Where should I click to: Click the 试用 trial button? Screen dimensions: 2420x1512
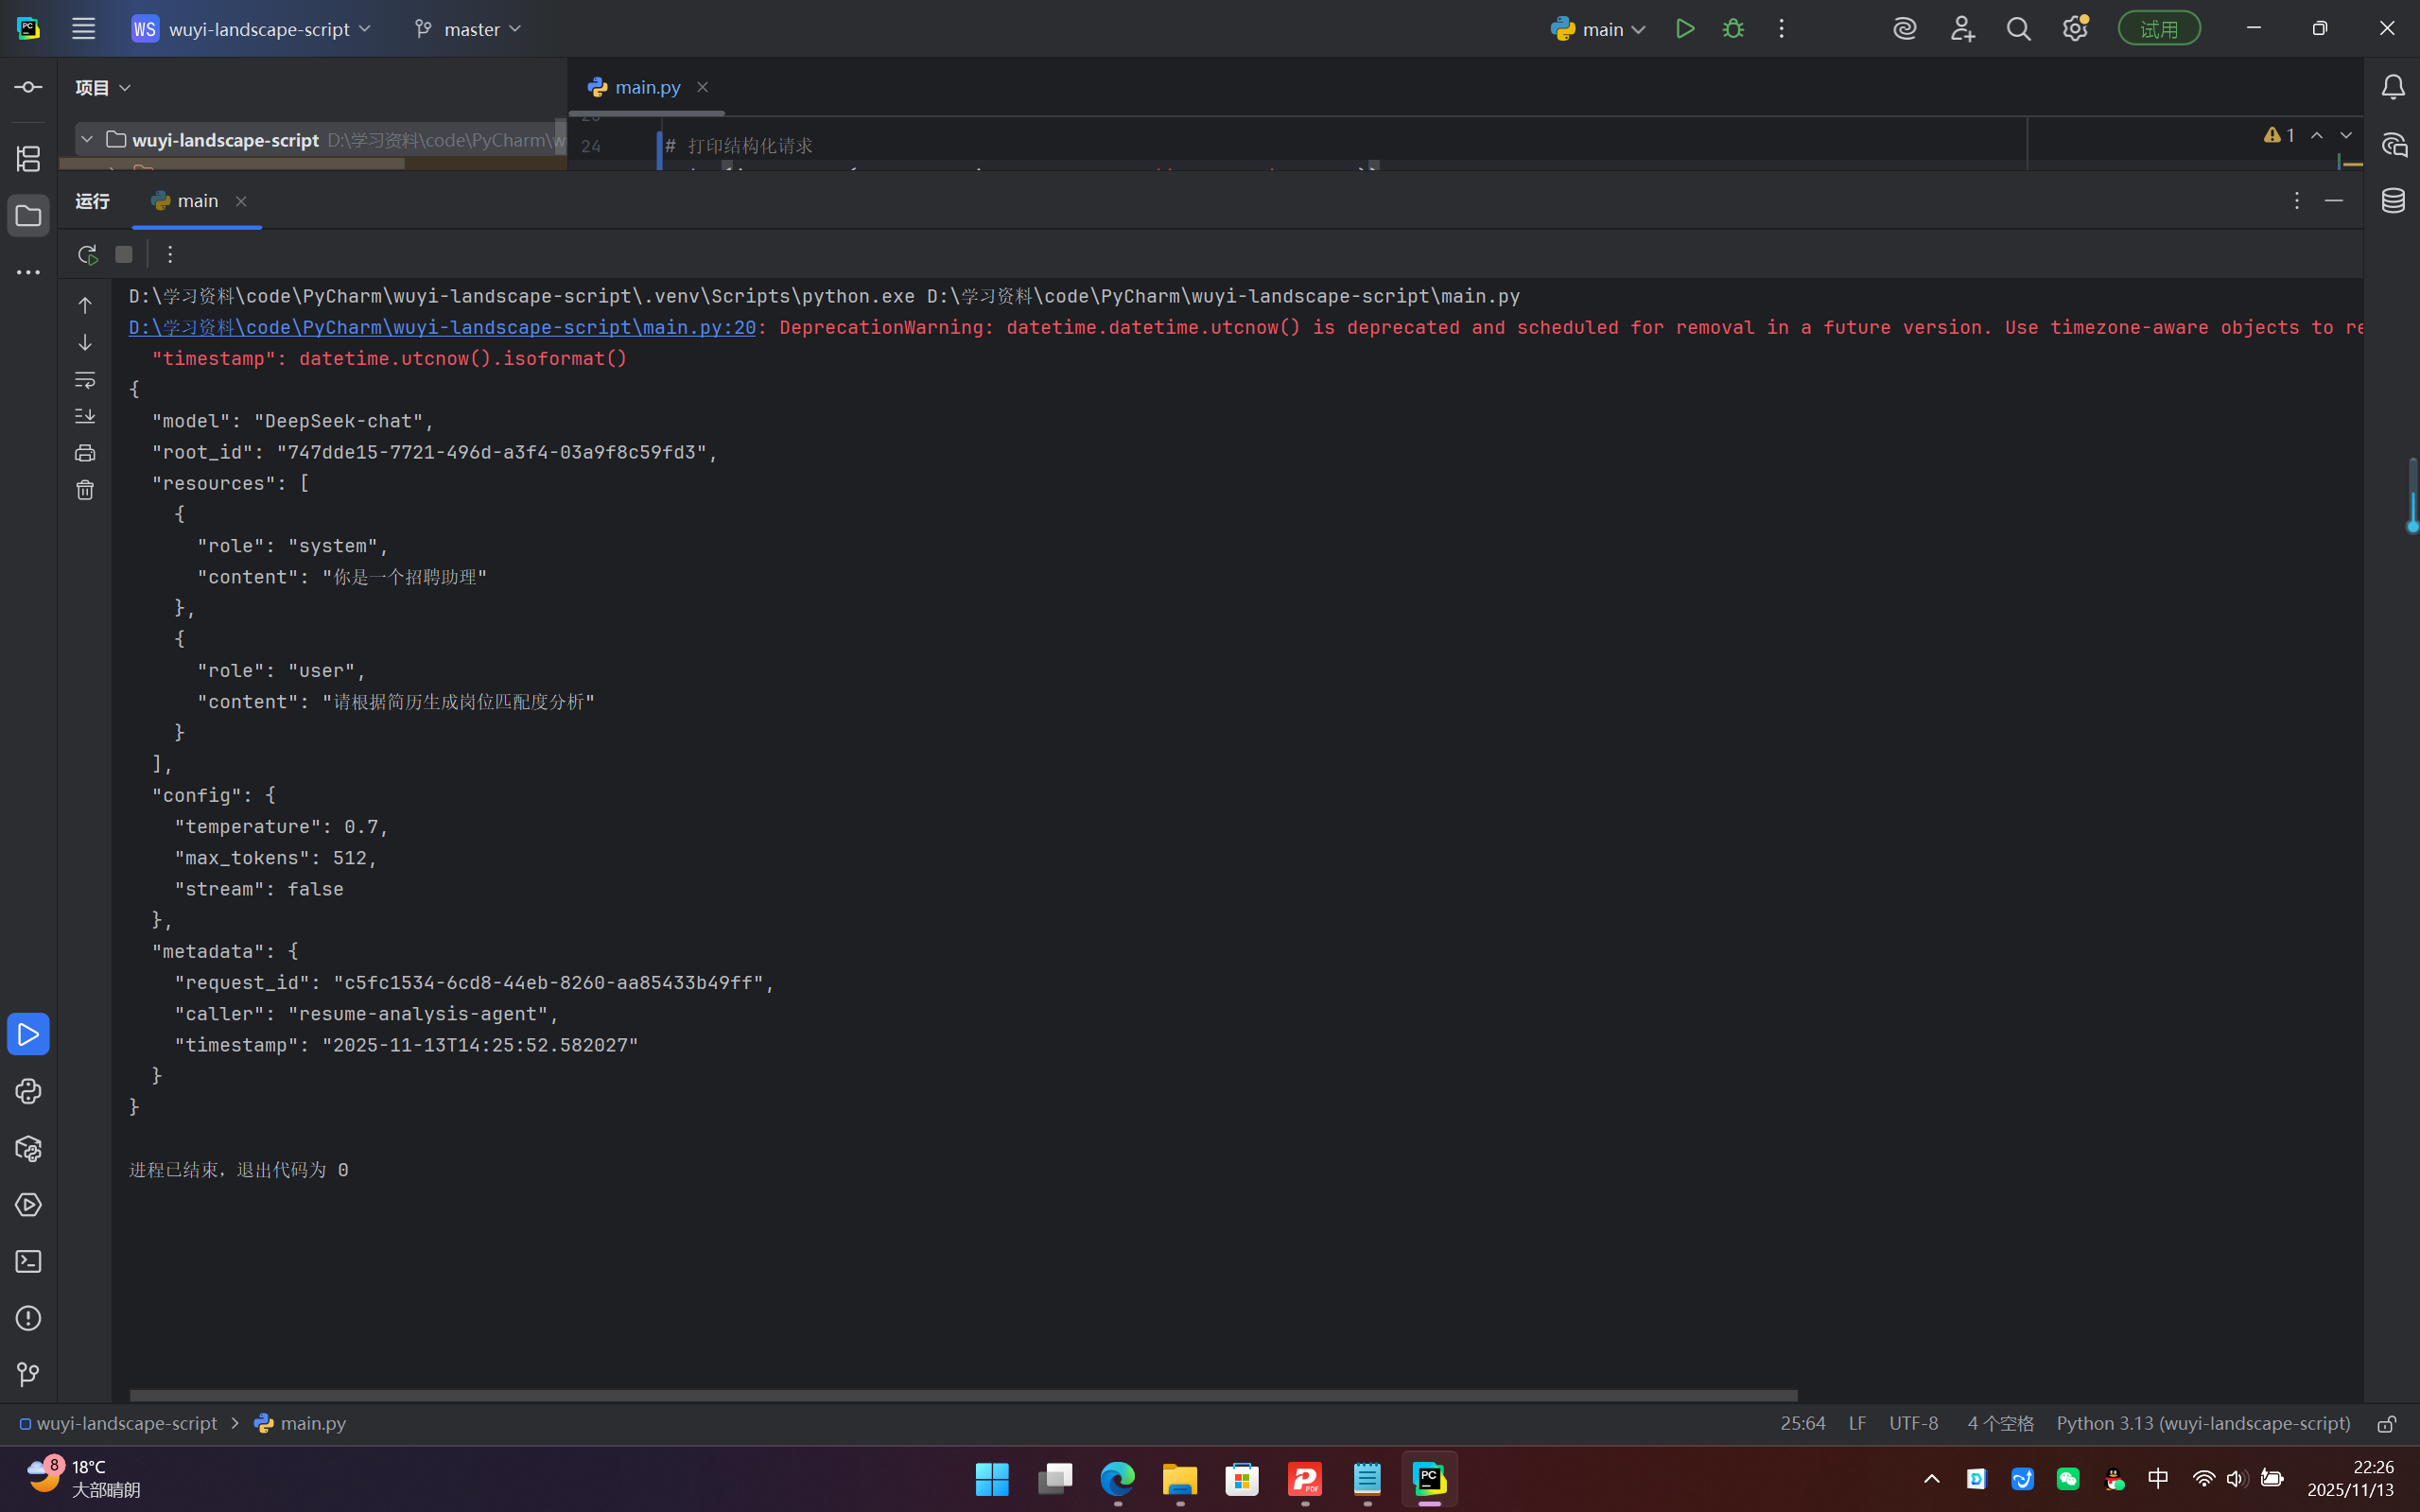tap(2158, 29)
